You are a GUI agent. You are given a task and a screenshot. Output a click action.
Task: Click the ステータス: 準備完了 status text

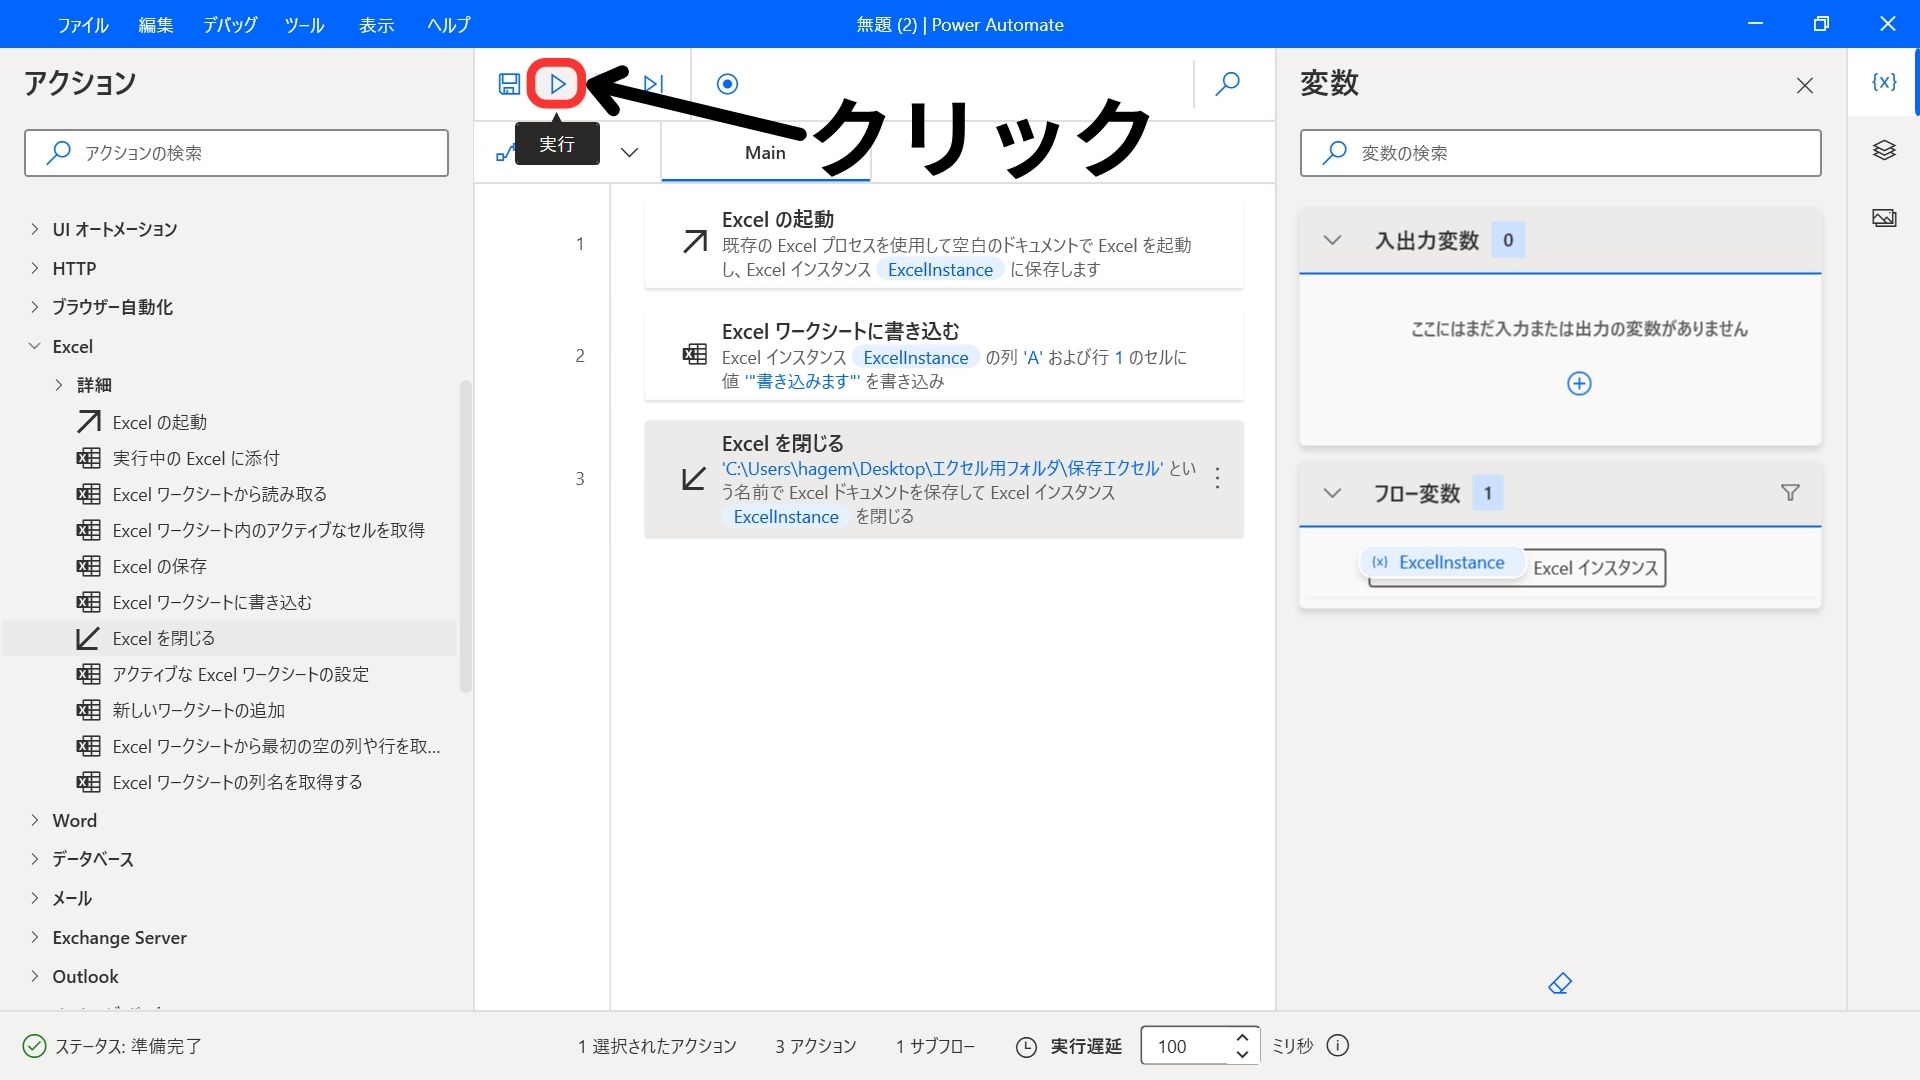click(x=128, y=1046)
